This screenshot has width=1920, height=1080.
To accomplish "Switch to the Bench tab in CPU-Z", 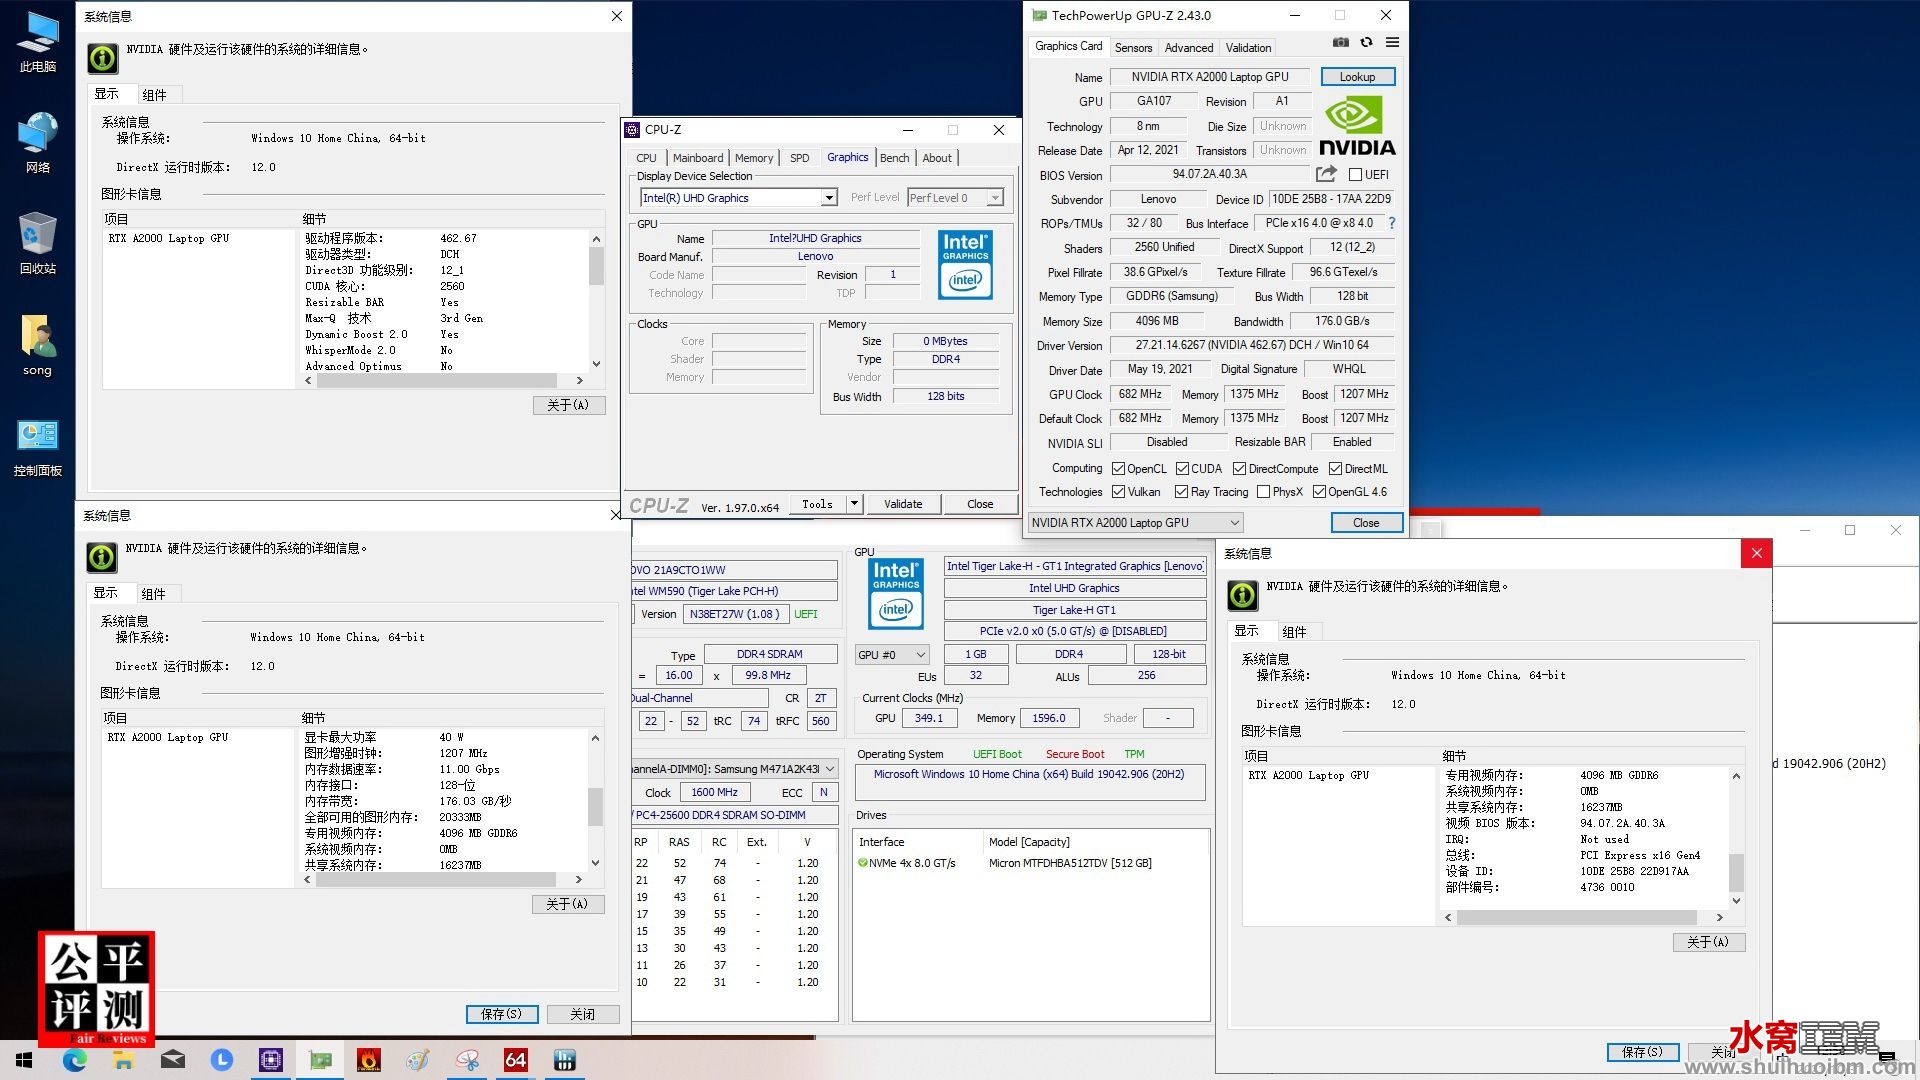I will click(x=895, y=158).
